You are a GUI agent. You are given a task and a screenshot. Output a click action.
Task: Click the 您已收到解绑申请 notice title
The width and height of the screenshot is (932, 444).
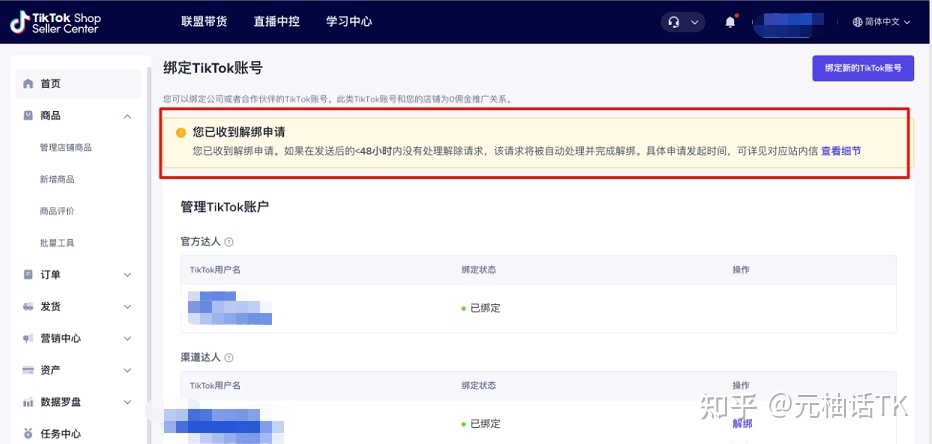pos(238,133)
